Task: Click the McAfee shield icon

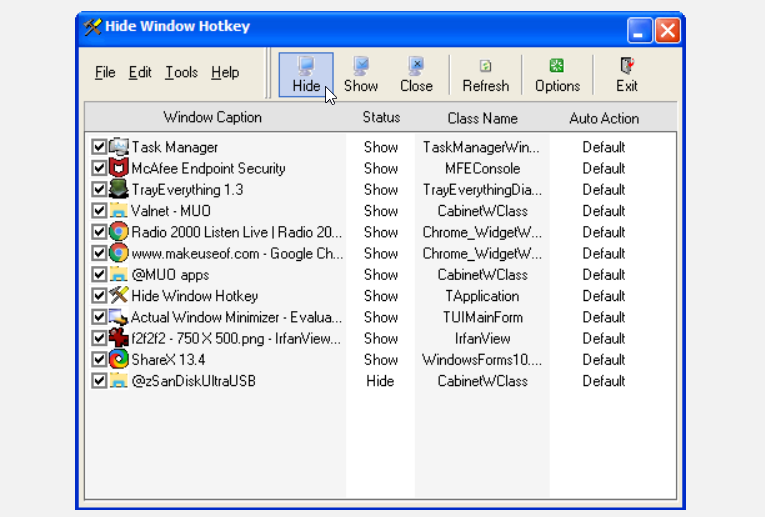Action: 119,168
